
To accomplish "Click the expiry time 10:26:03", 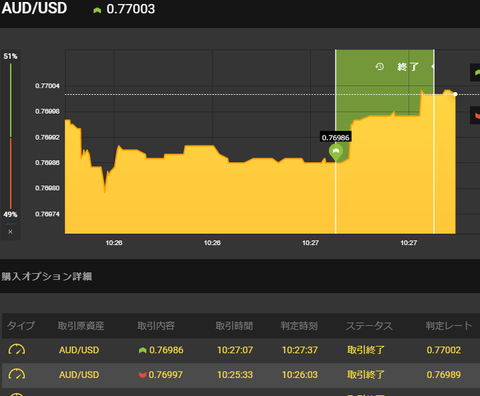I will (300, 375).
